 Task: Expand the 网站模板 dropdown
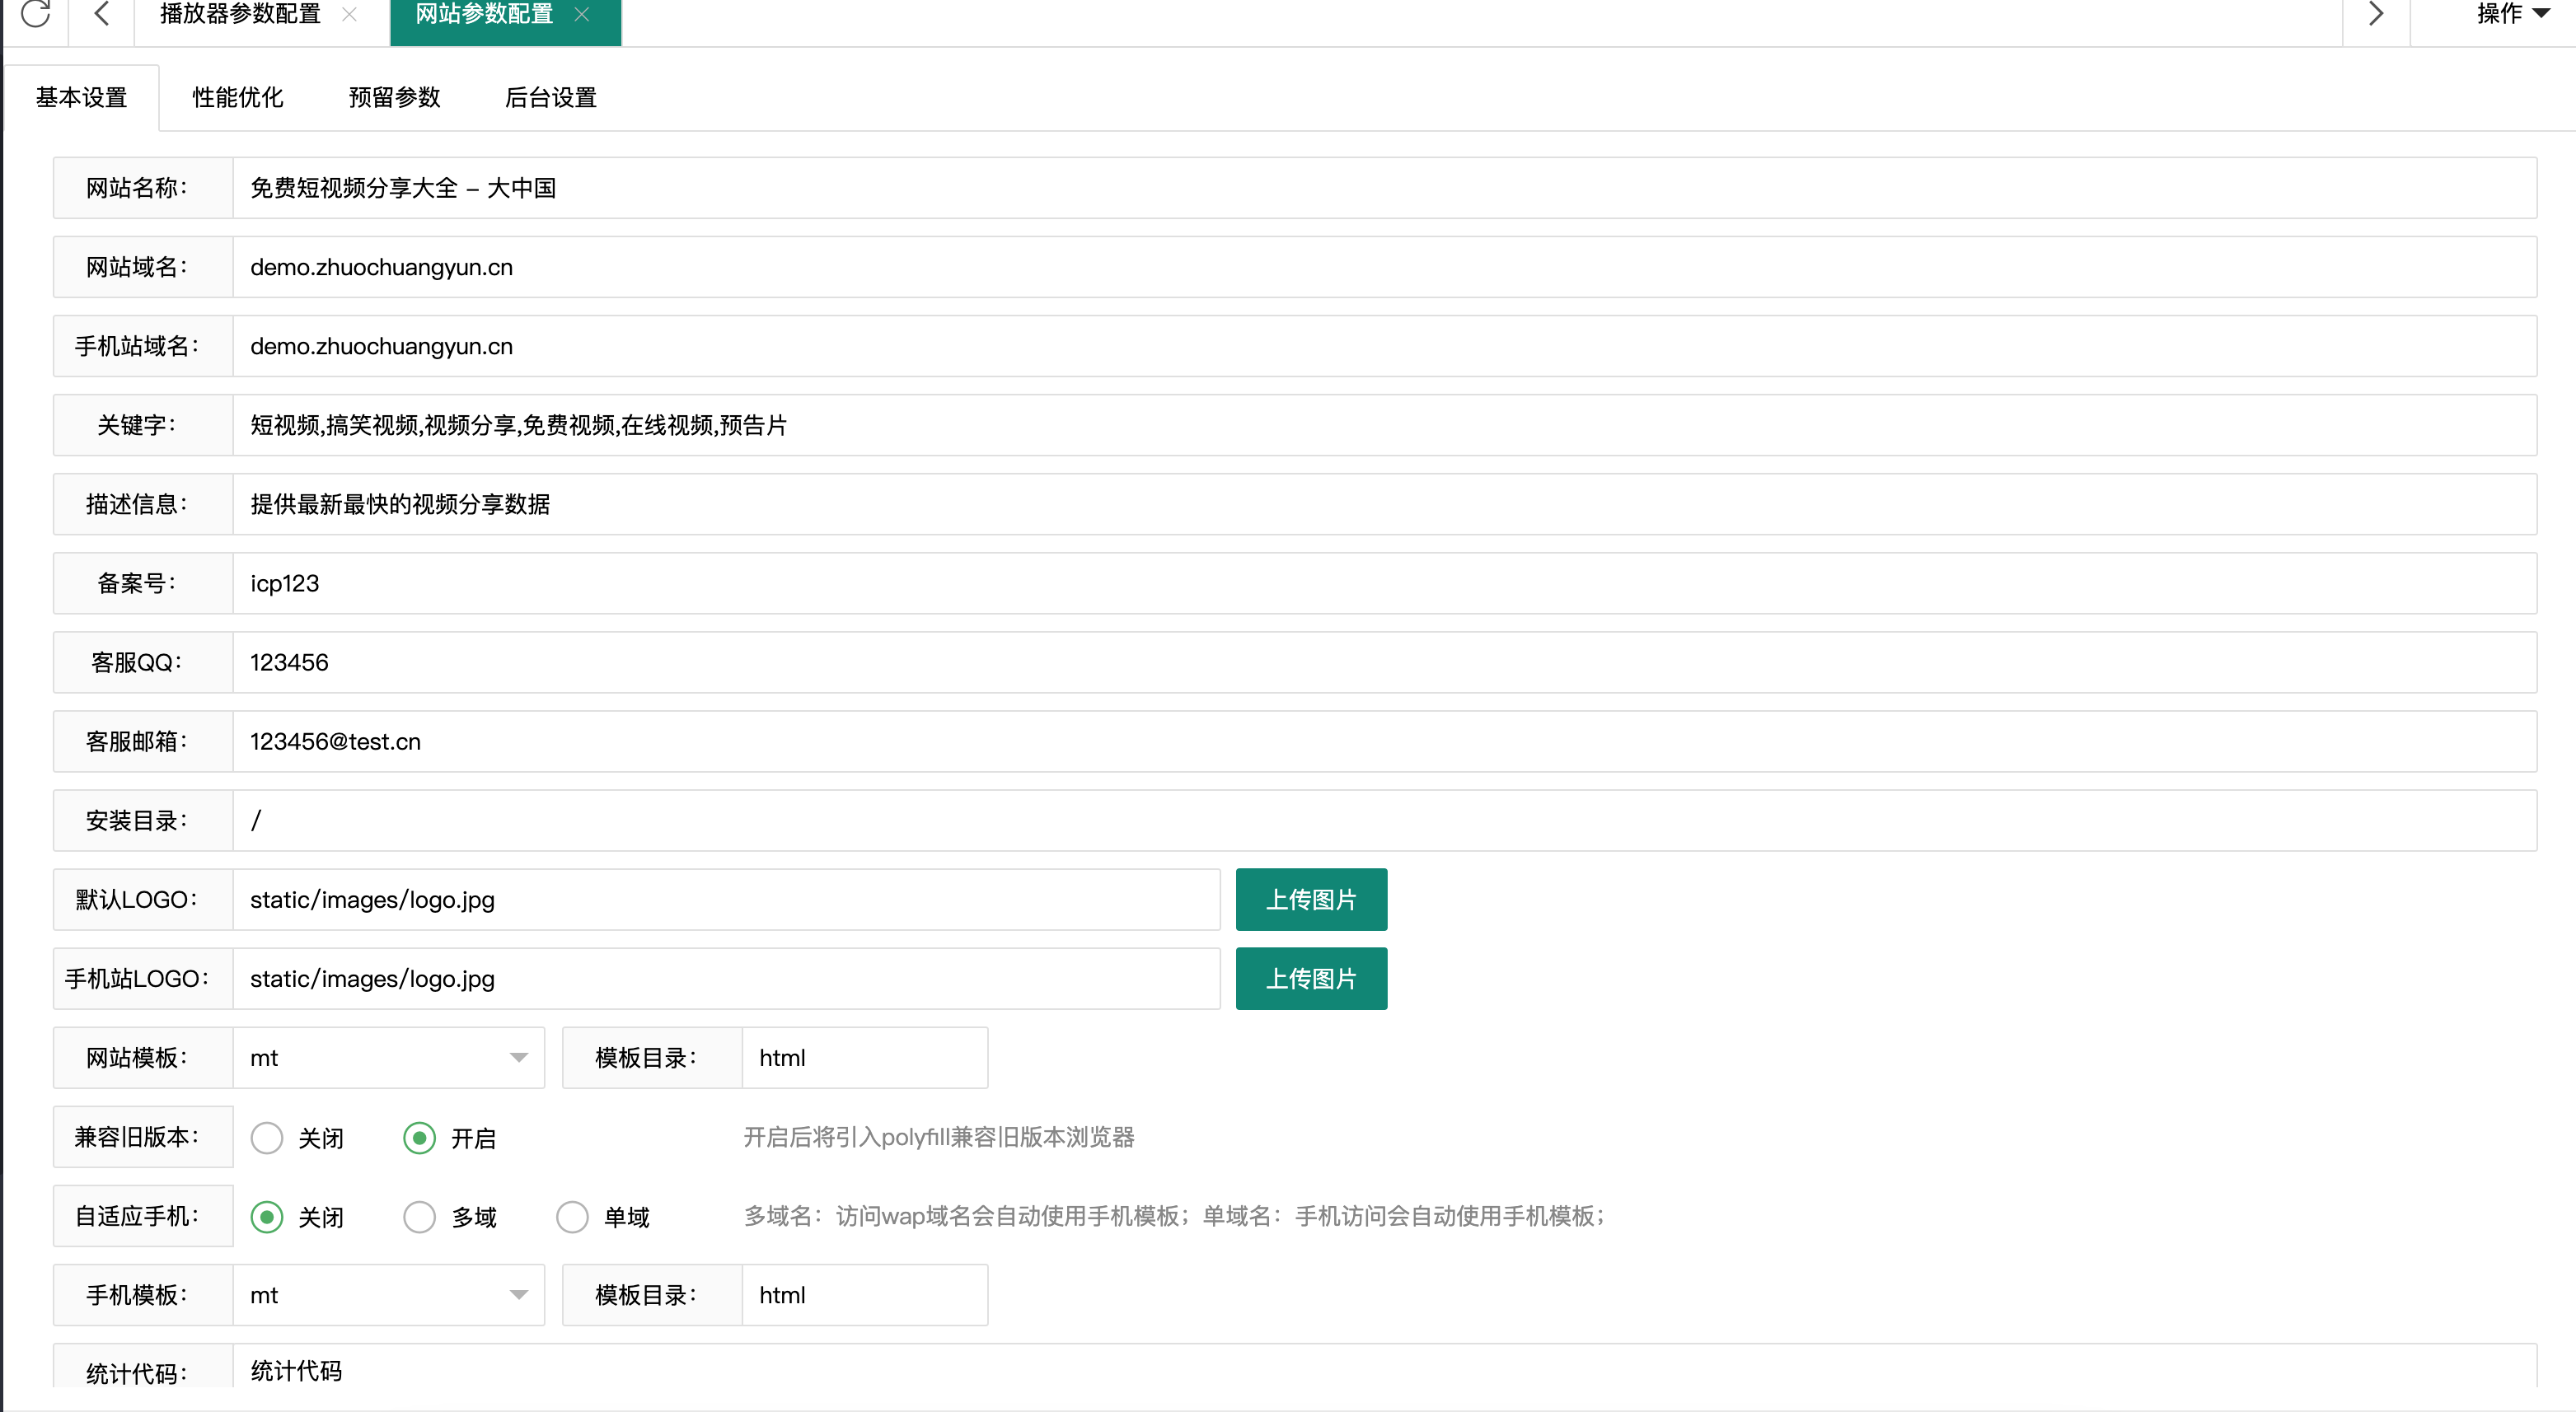[x=389, y=1057]
